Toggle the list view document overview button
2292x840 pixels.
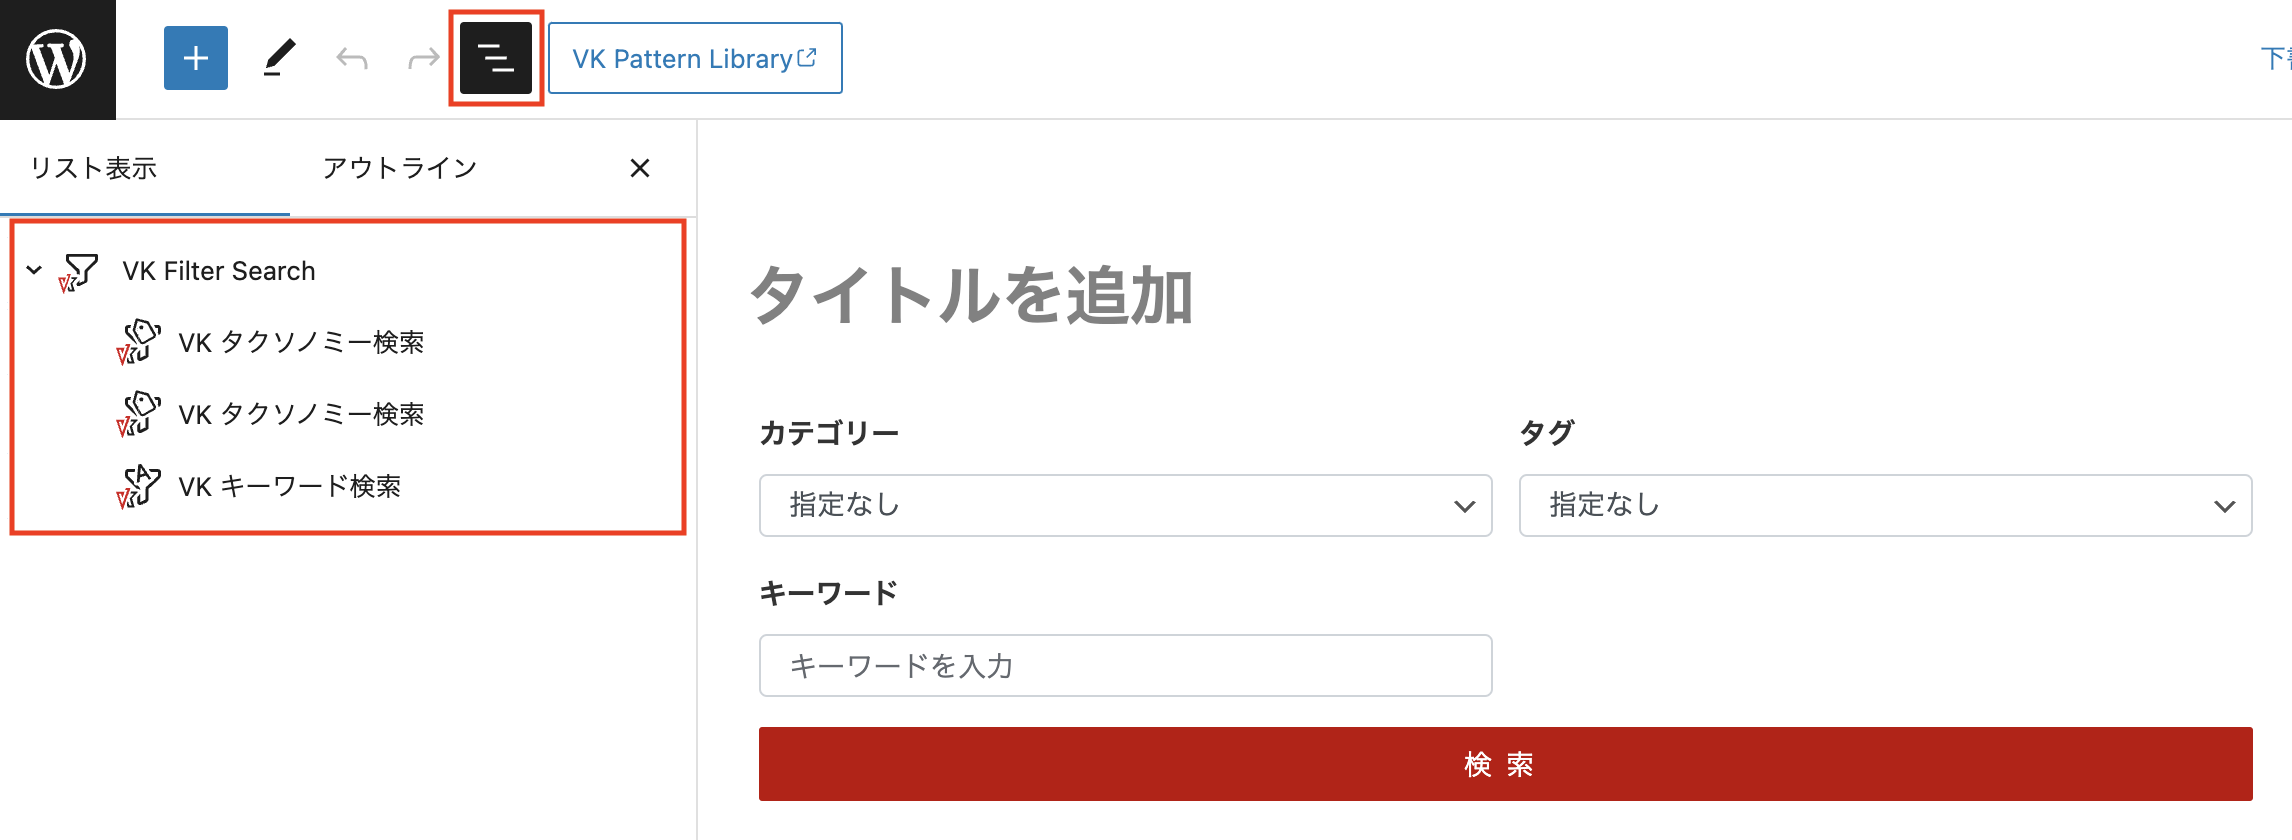click(496, 58)
